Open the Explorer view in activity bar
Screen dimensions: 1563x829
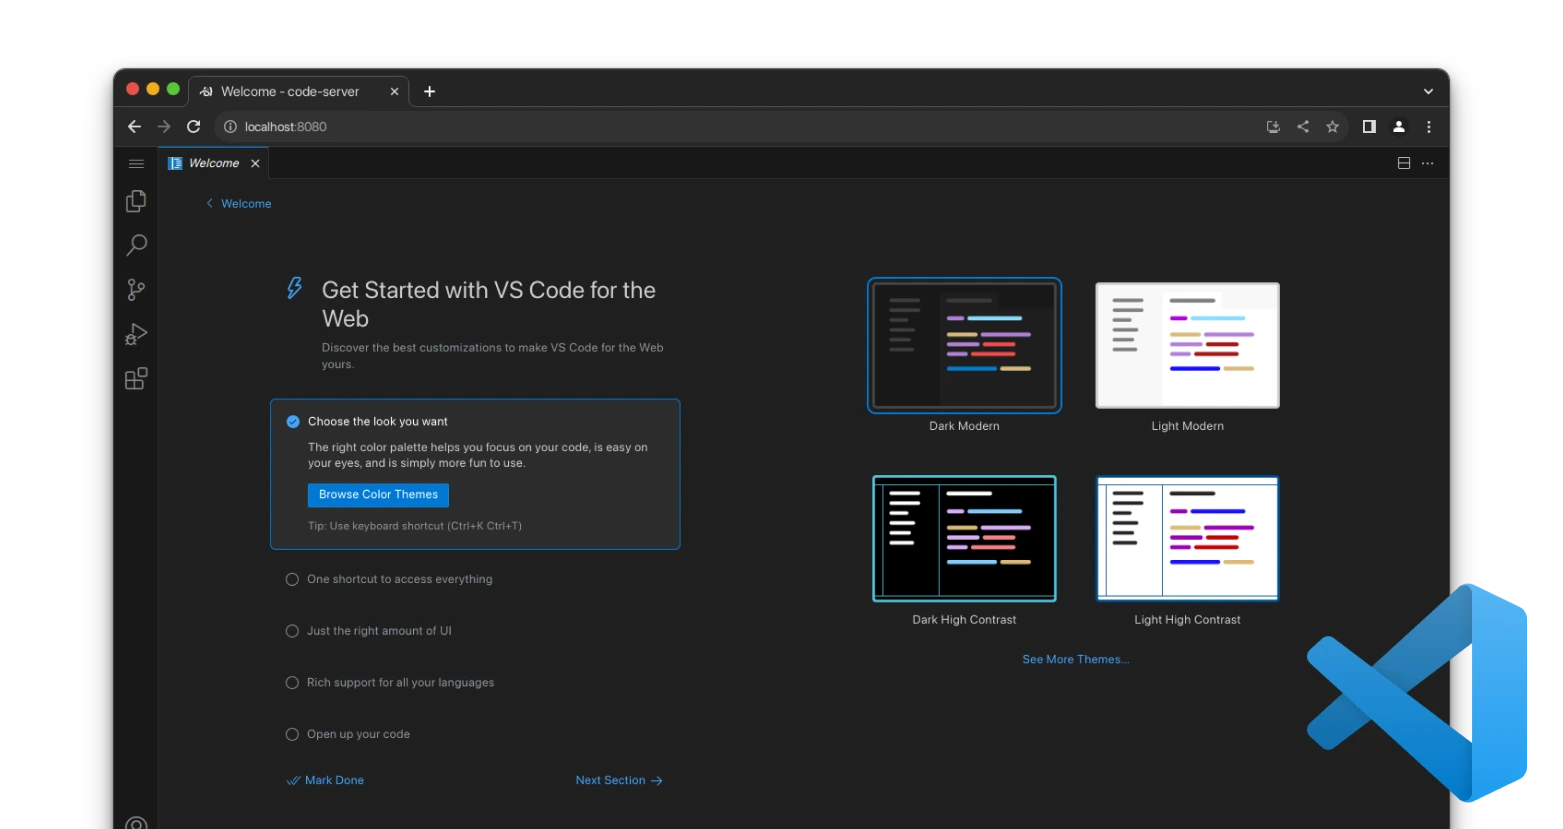pos(136,201)
